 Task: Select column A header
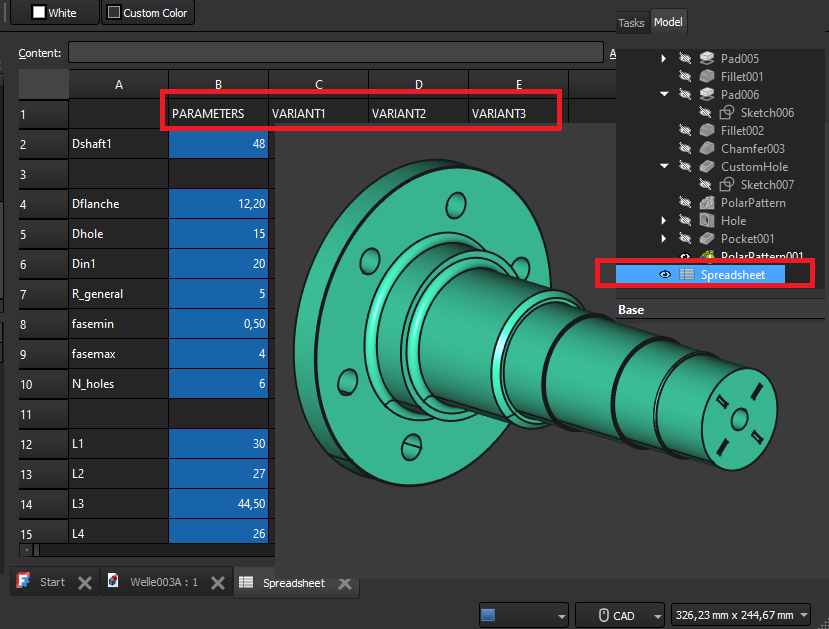(118, 85)
